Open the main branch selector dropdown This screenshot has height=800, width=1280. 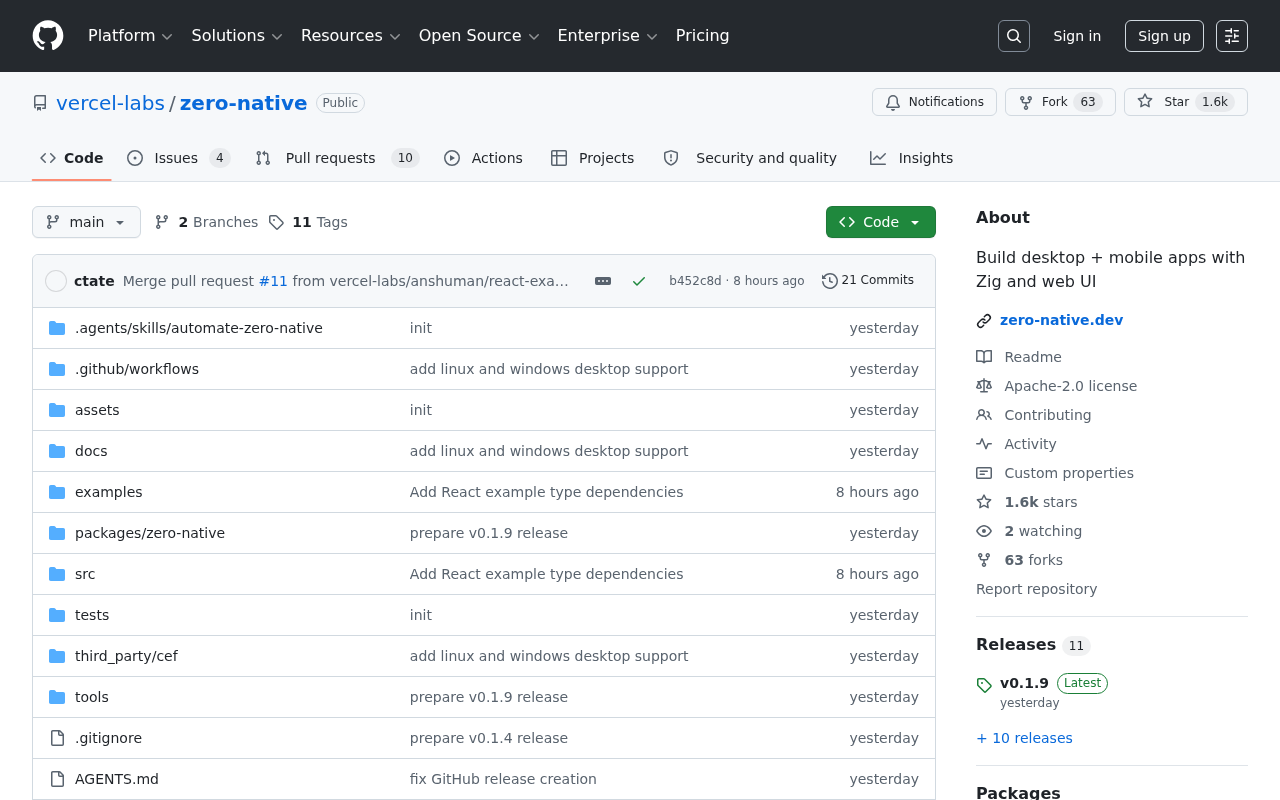[86, 222]
